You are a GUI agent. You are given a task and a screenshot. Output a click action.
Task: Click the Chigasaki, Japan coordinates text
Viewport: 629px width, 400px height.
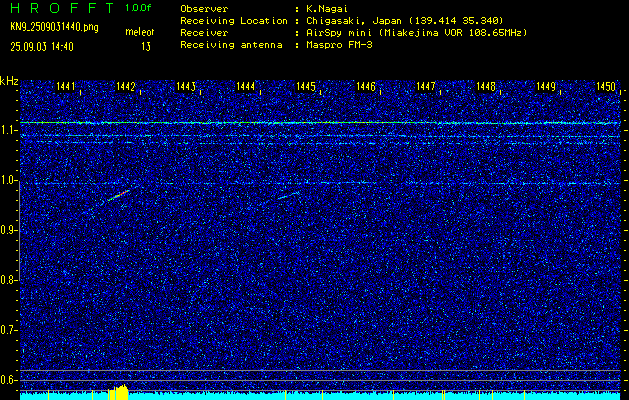coord(404,20)
